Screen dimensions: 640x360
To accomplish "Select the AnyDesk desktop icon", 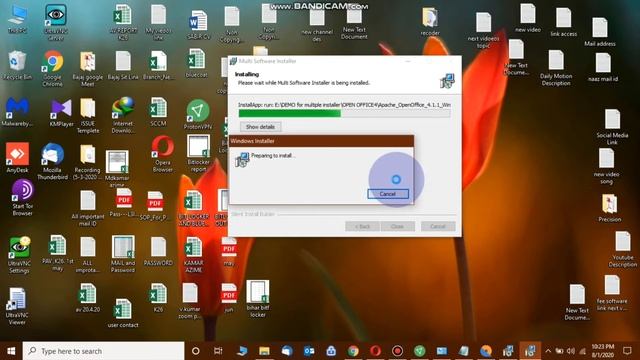I will tap(17, 158).
